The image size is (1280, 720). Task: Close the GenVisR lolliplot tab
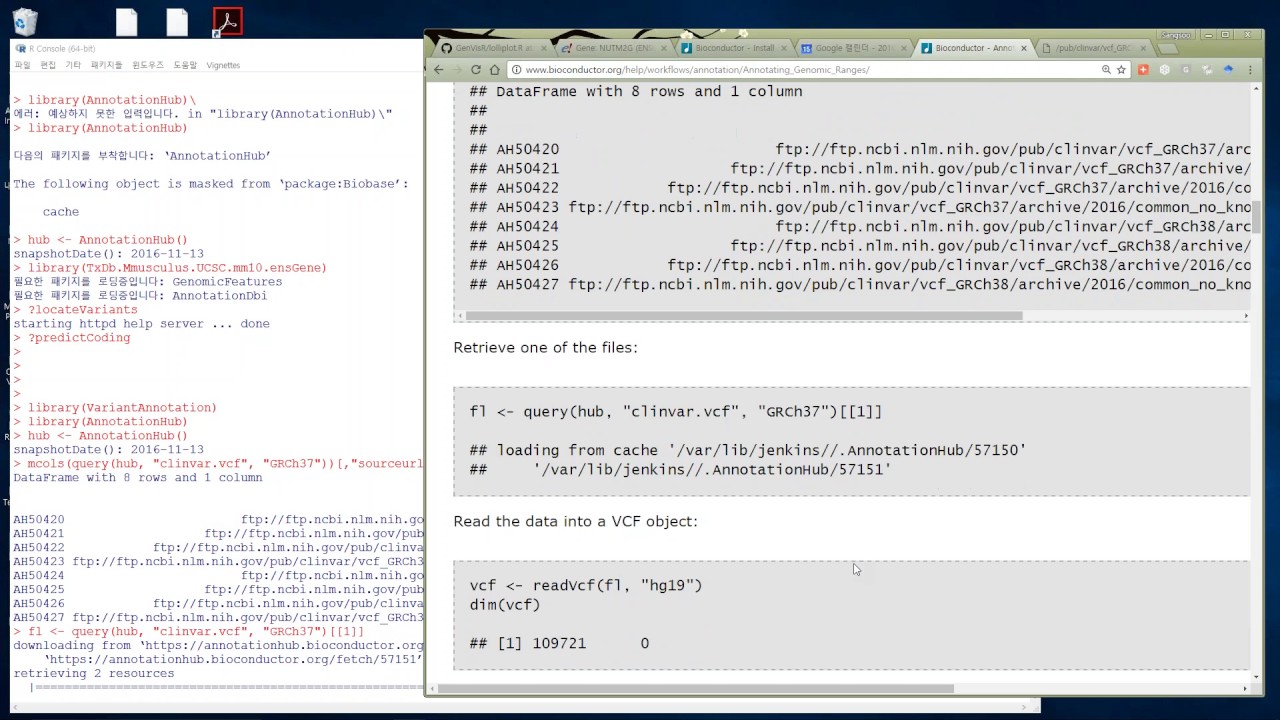pos(543,47)
